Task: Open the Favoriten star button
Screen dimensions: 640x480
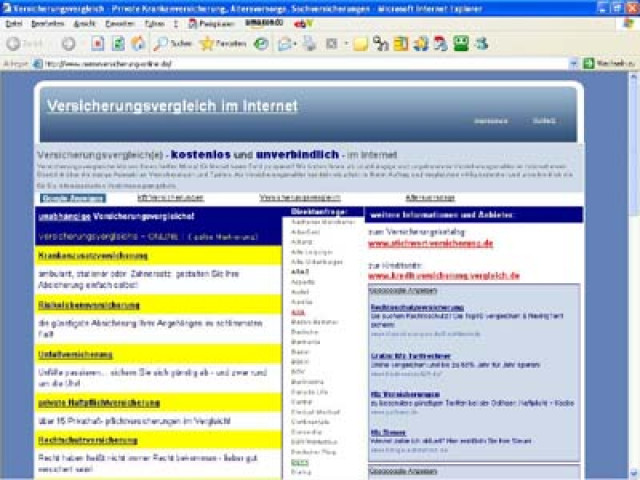Action: 223,44
